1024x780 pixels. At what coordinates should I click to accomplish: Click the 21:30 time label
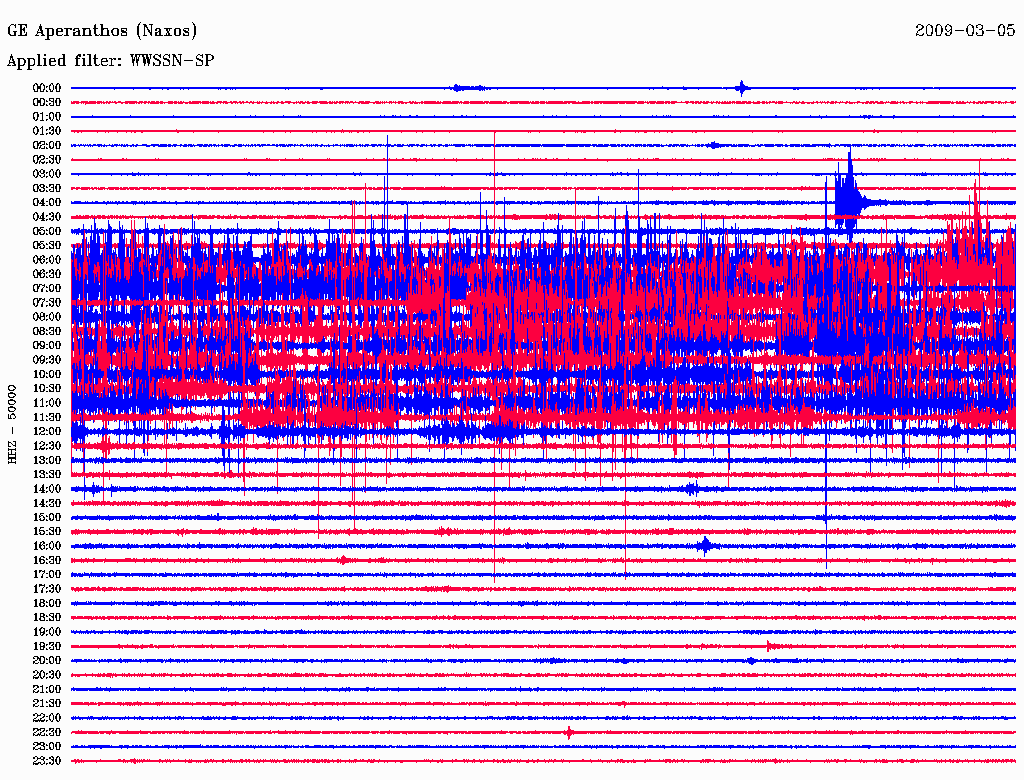pyautogui.click(x=47, y=704)
